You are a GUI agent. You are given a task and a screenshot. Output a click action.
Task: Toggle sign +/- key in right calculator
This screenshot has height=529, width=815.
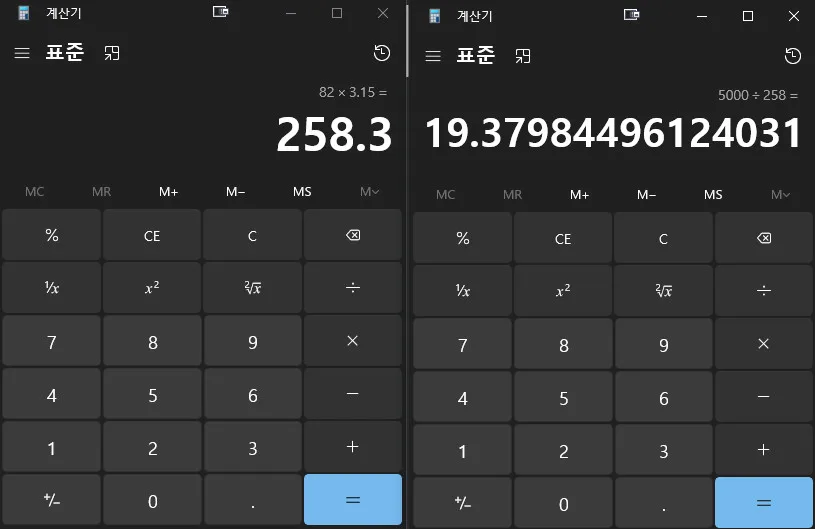(x=463, y=503)
